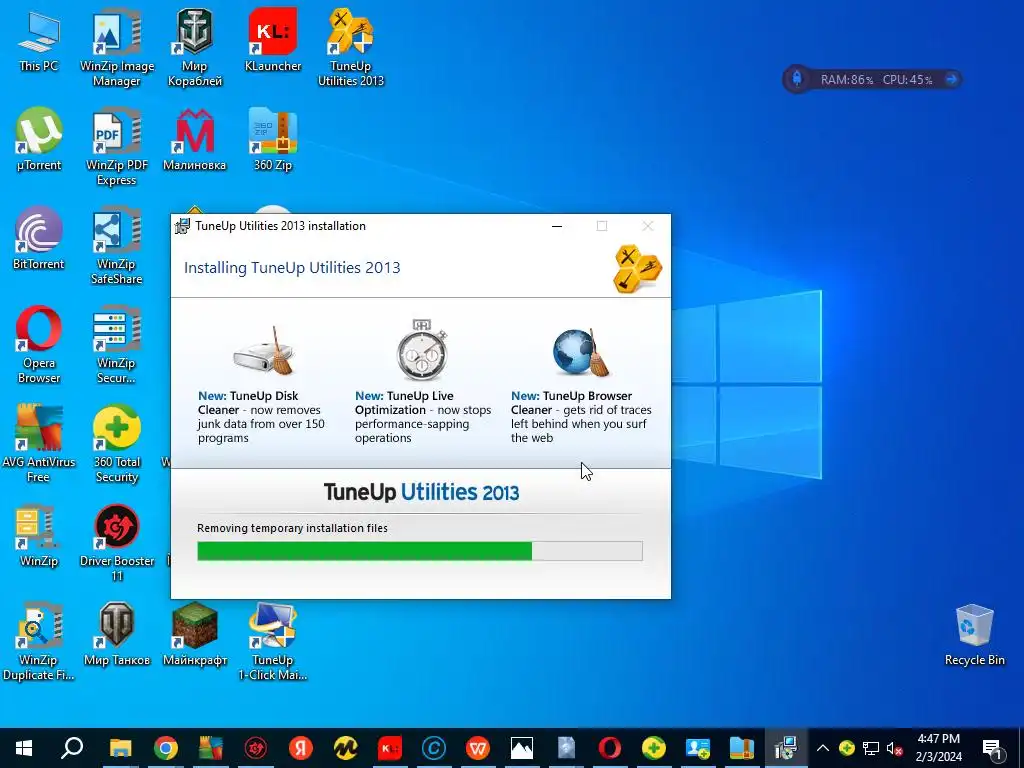Select the Майнкрафт desktop icon
This screenshot has height=768, width=1024.
195,634
